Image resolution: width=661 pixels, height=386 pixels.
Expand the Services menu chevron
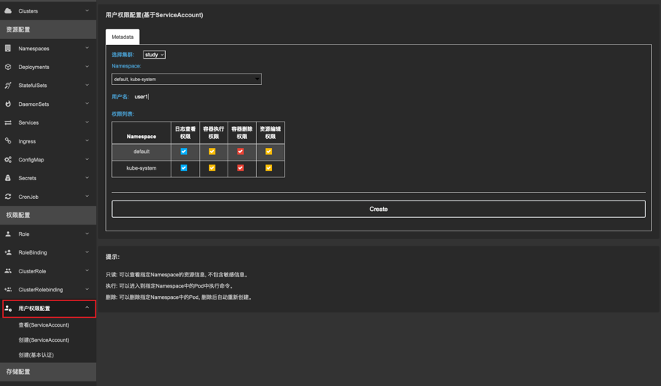coord(87,122)
